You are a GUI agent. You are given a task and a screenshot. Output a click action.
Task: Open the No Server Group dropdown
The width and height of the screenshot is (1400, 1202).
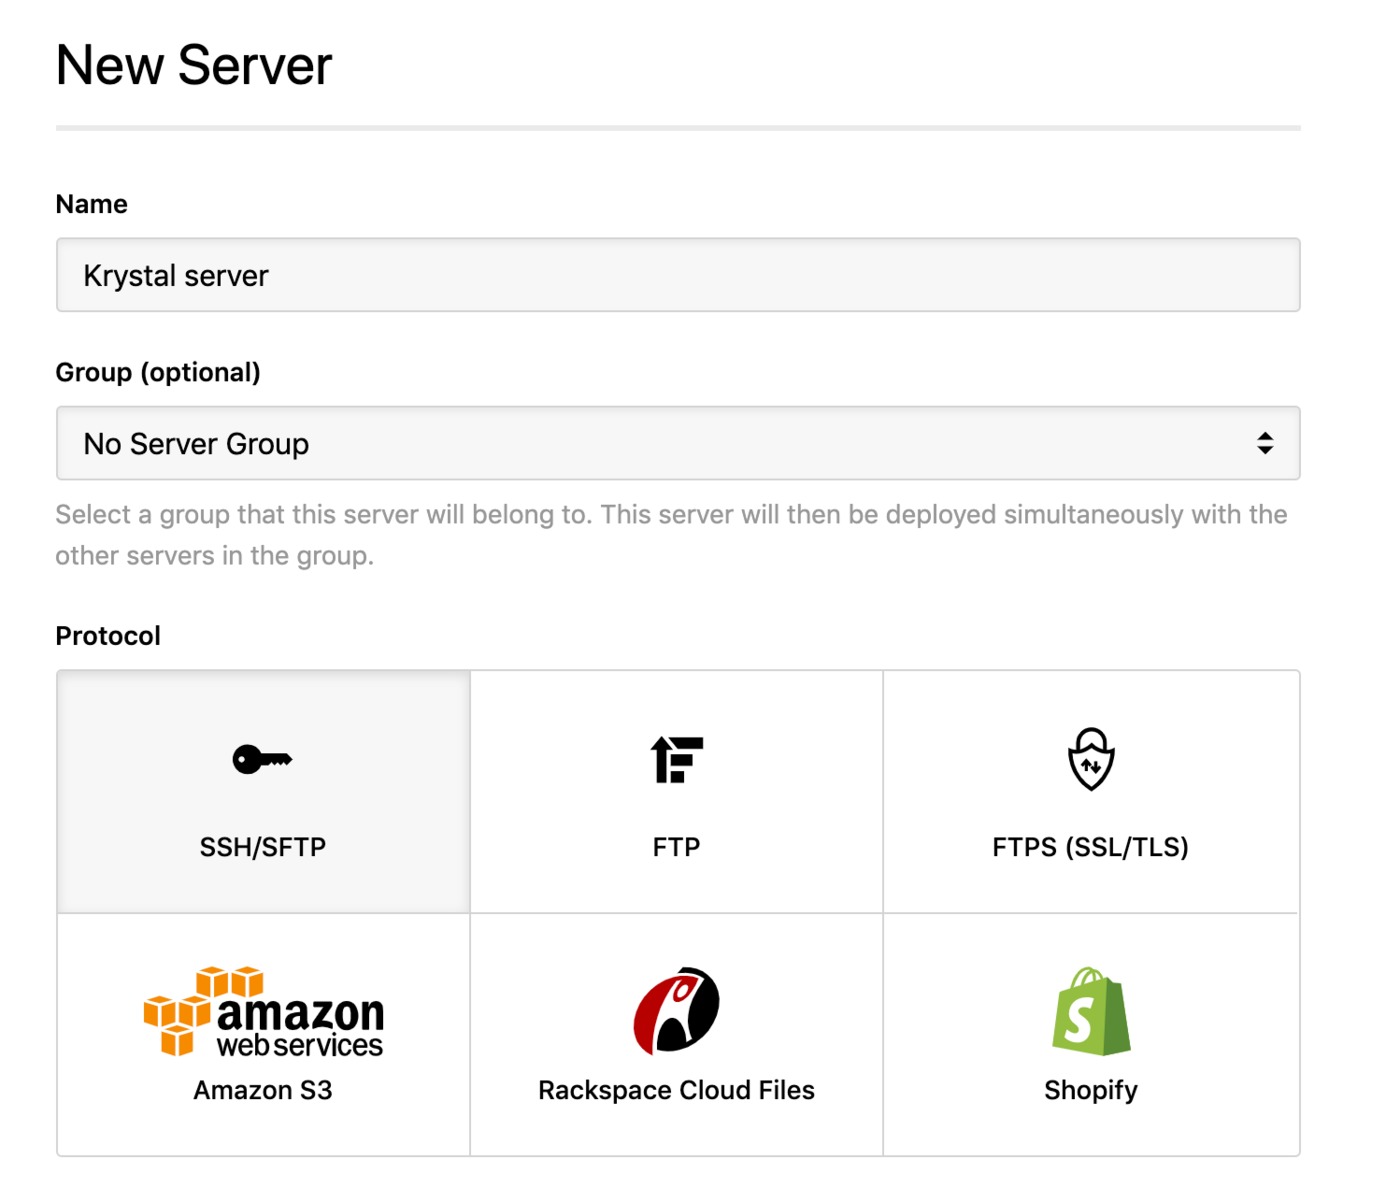coord(678,443)
